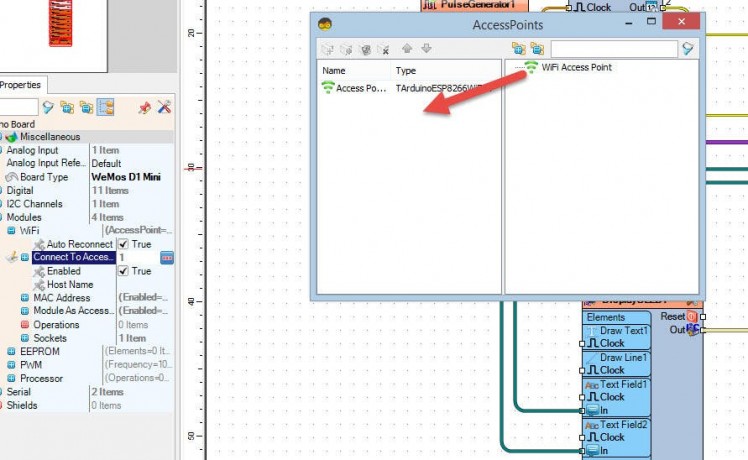This screenshot has height=460, width=748.
Task: Expand the Sockets property node
Action: [25, 339]
